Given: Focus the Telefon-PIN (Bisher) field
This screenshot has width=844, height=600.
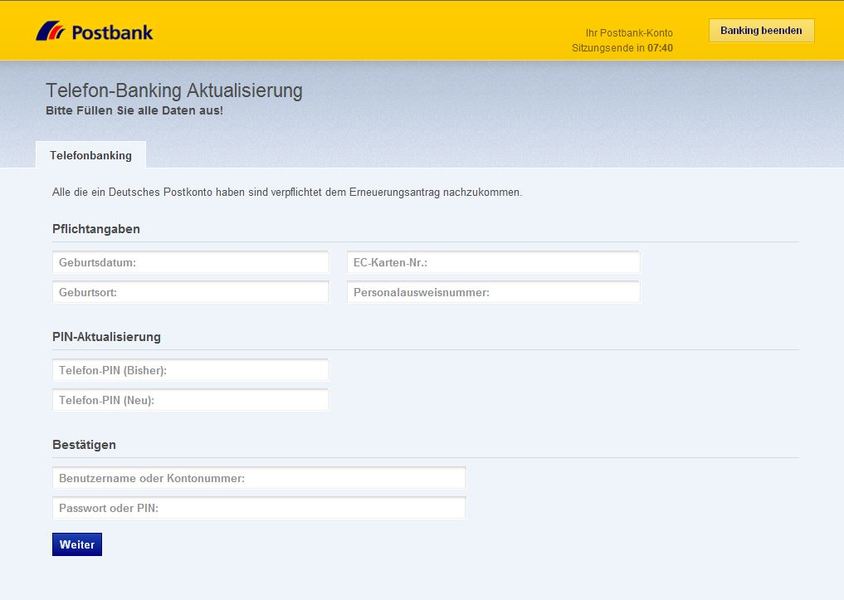Looking at the screenshot, I should (x=191, y=370).
